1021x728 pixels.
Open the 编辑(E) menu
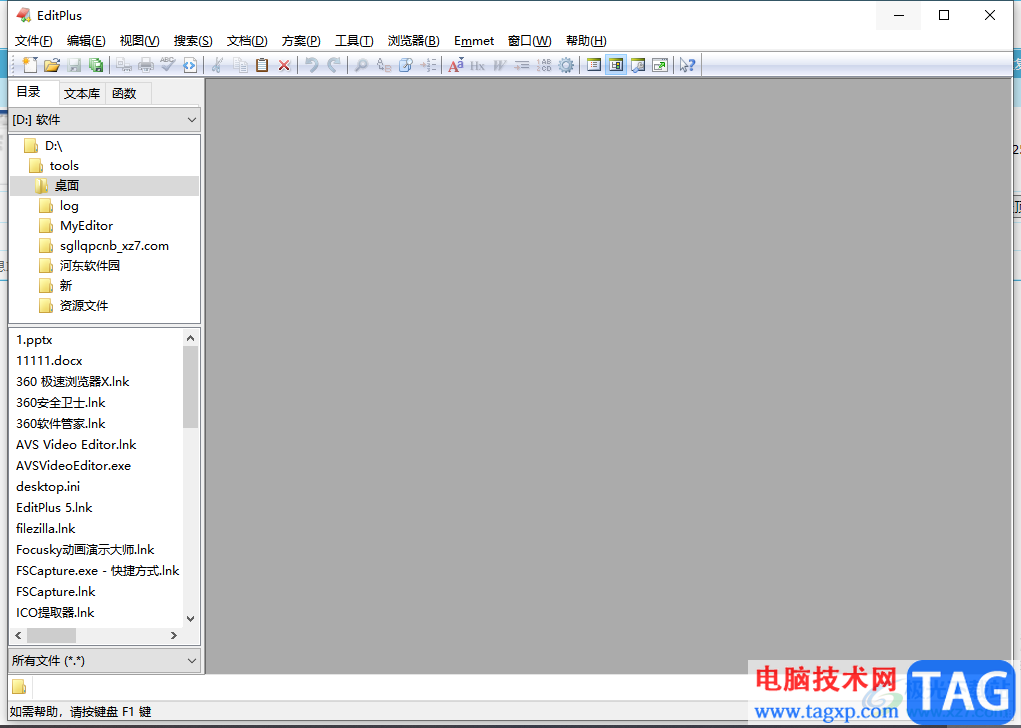(86, 40)
